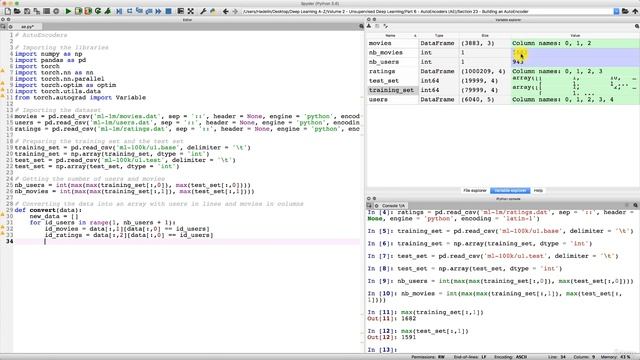640x360 pixels.
Task: Step over the current debug line
Action: [x=129, y=11]
